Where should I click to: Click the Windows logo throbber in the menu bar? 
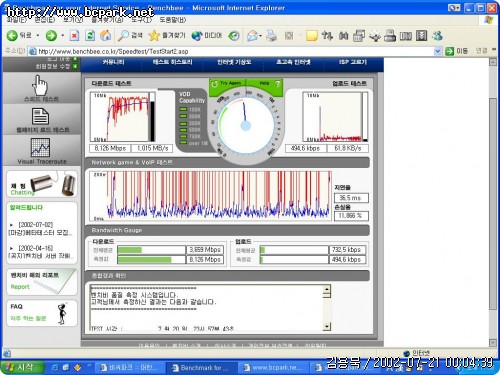[489, 20]
